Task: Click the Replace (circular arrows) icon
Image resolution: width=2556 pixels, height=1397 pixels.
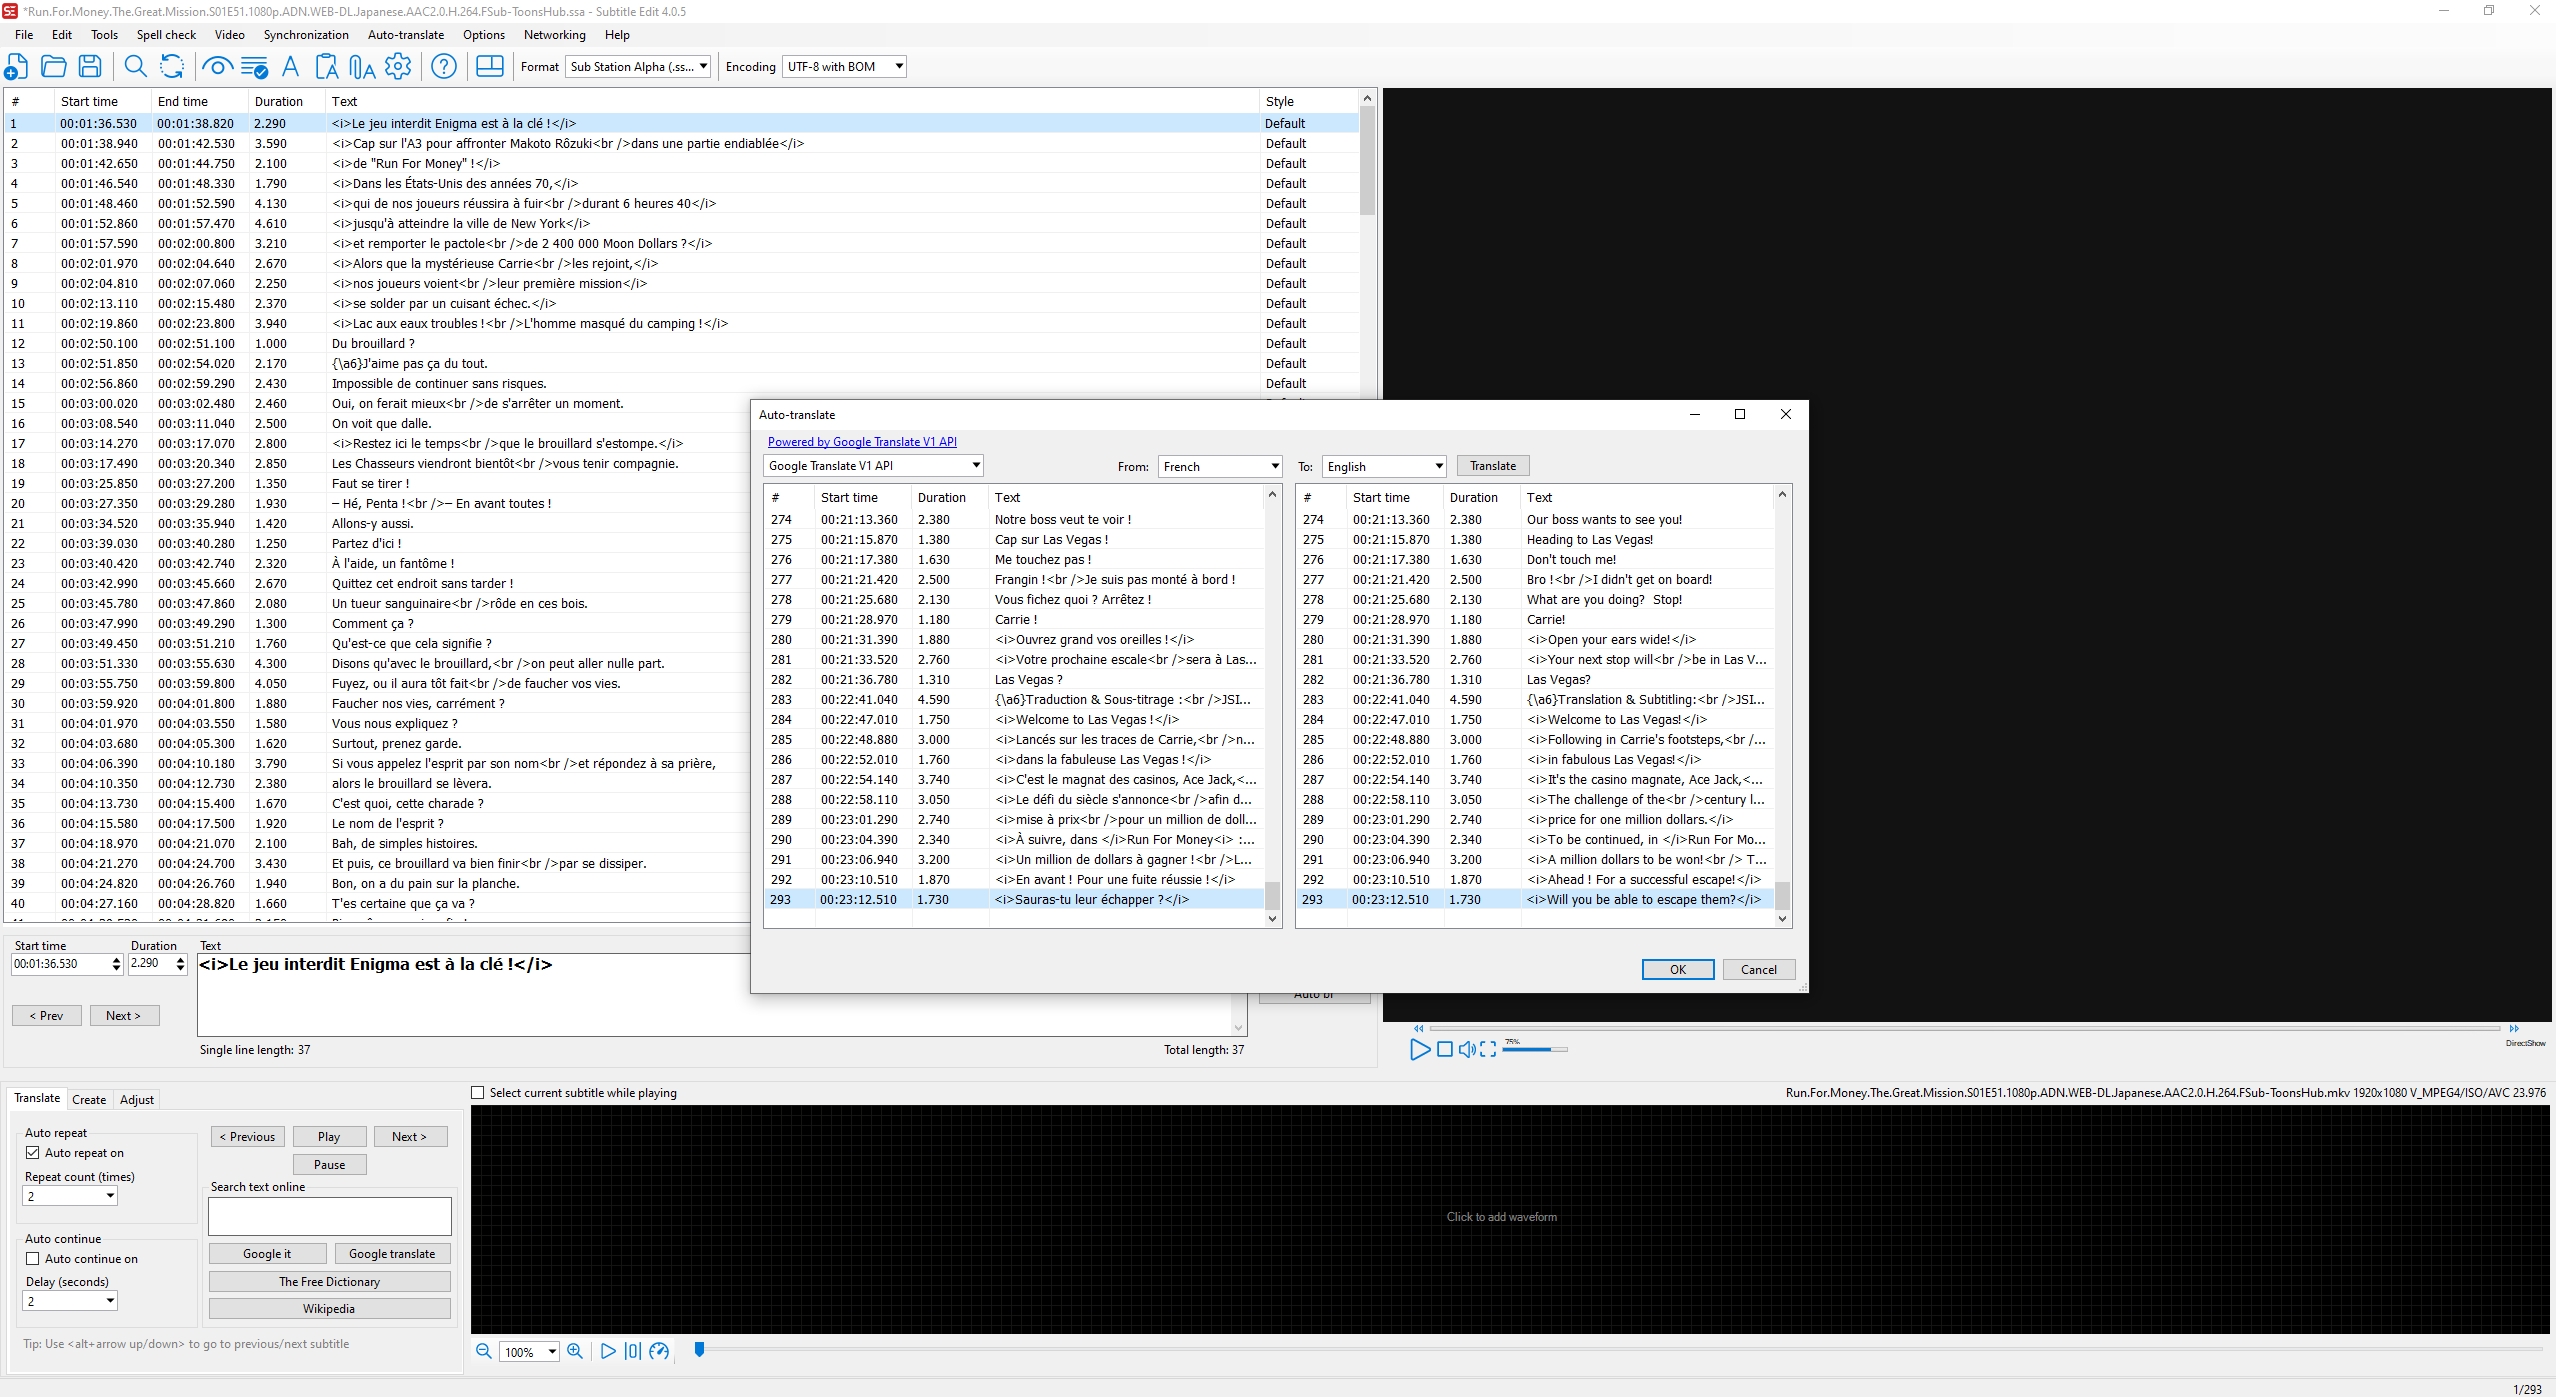Action: [x=172, y=67]
